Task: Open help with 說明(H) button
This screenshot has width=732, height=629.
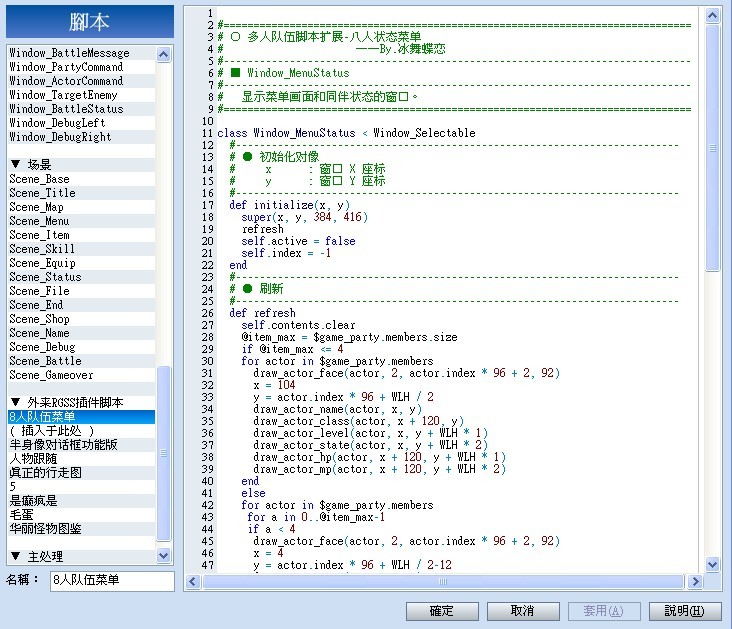Action: [x=685, y=611]
